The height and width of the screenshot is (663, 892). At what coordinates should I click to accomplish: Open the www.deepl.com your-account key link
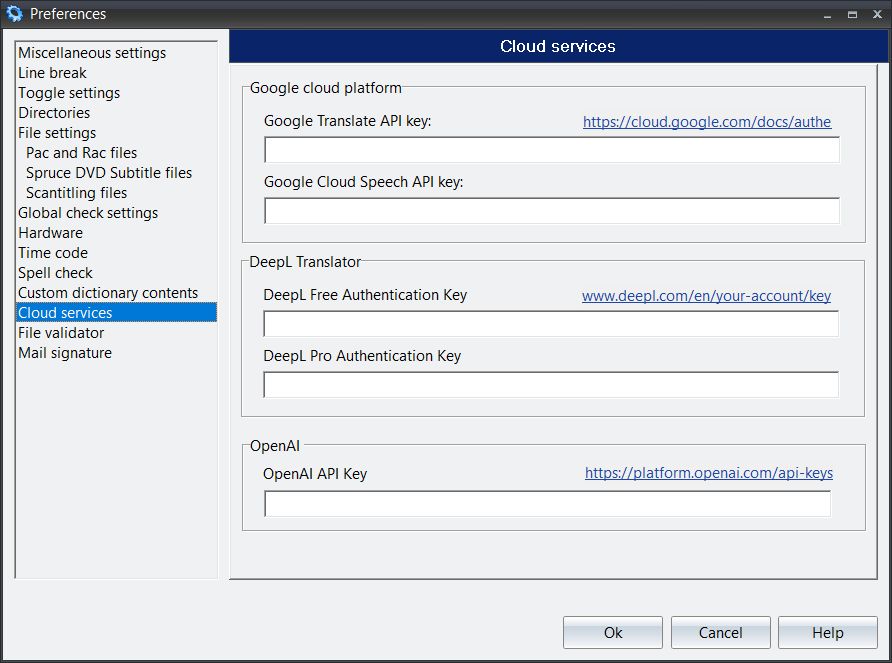[707, 296]
